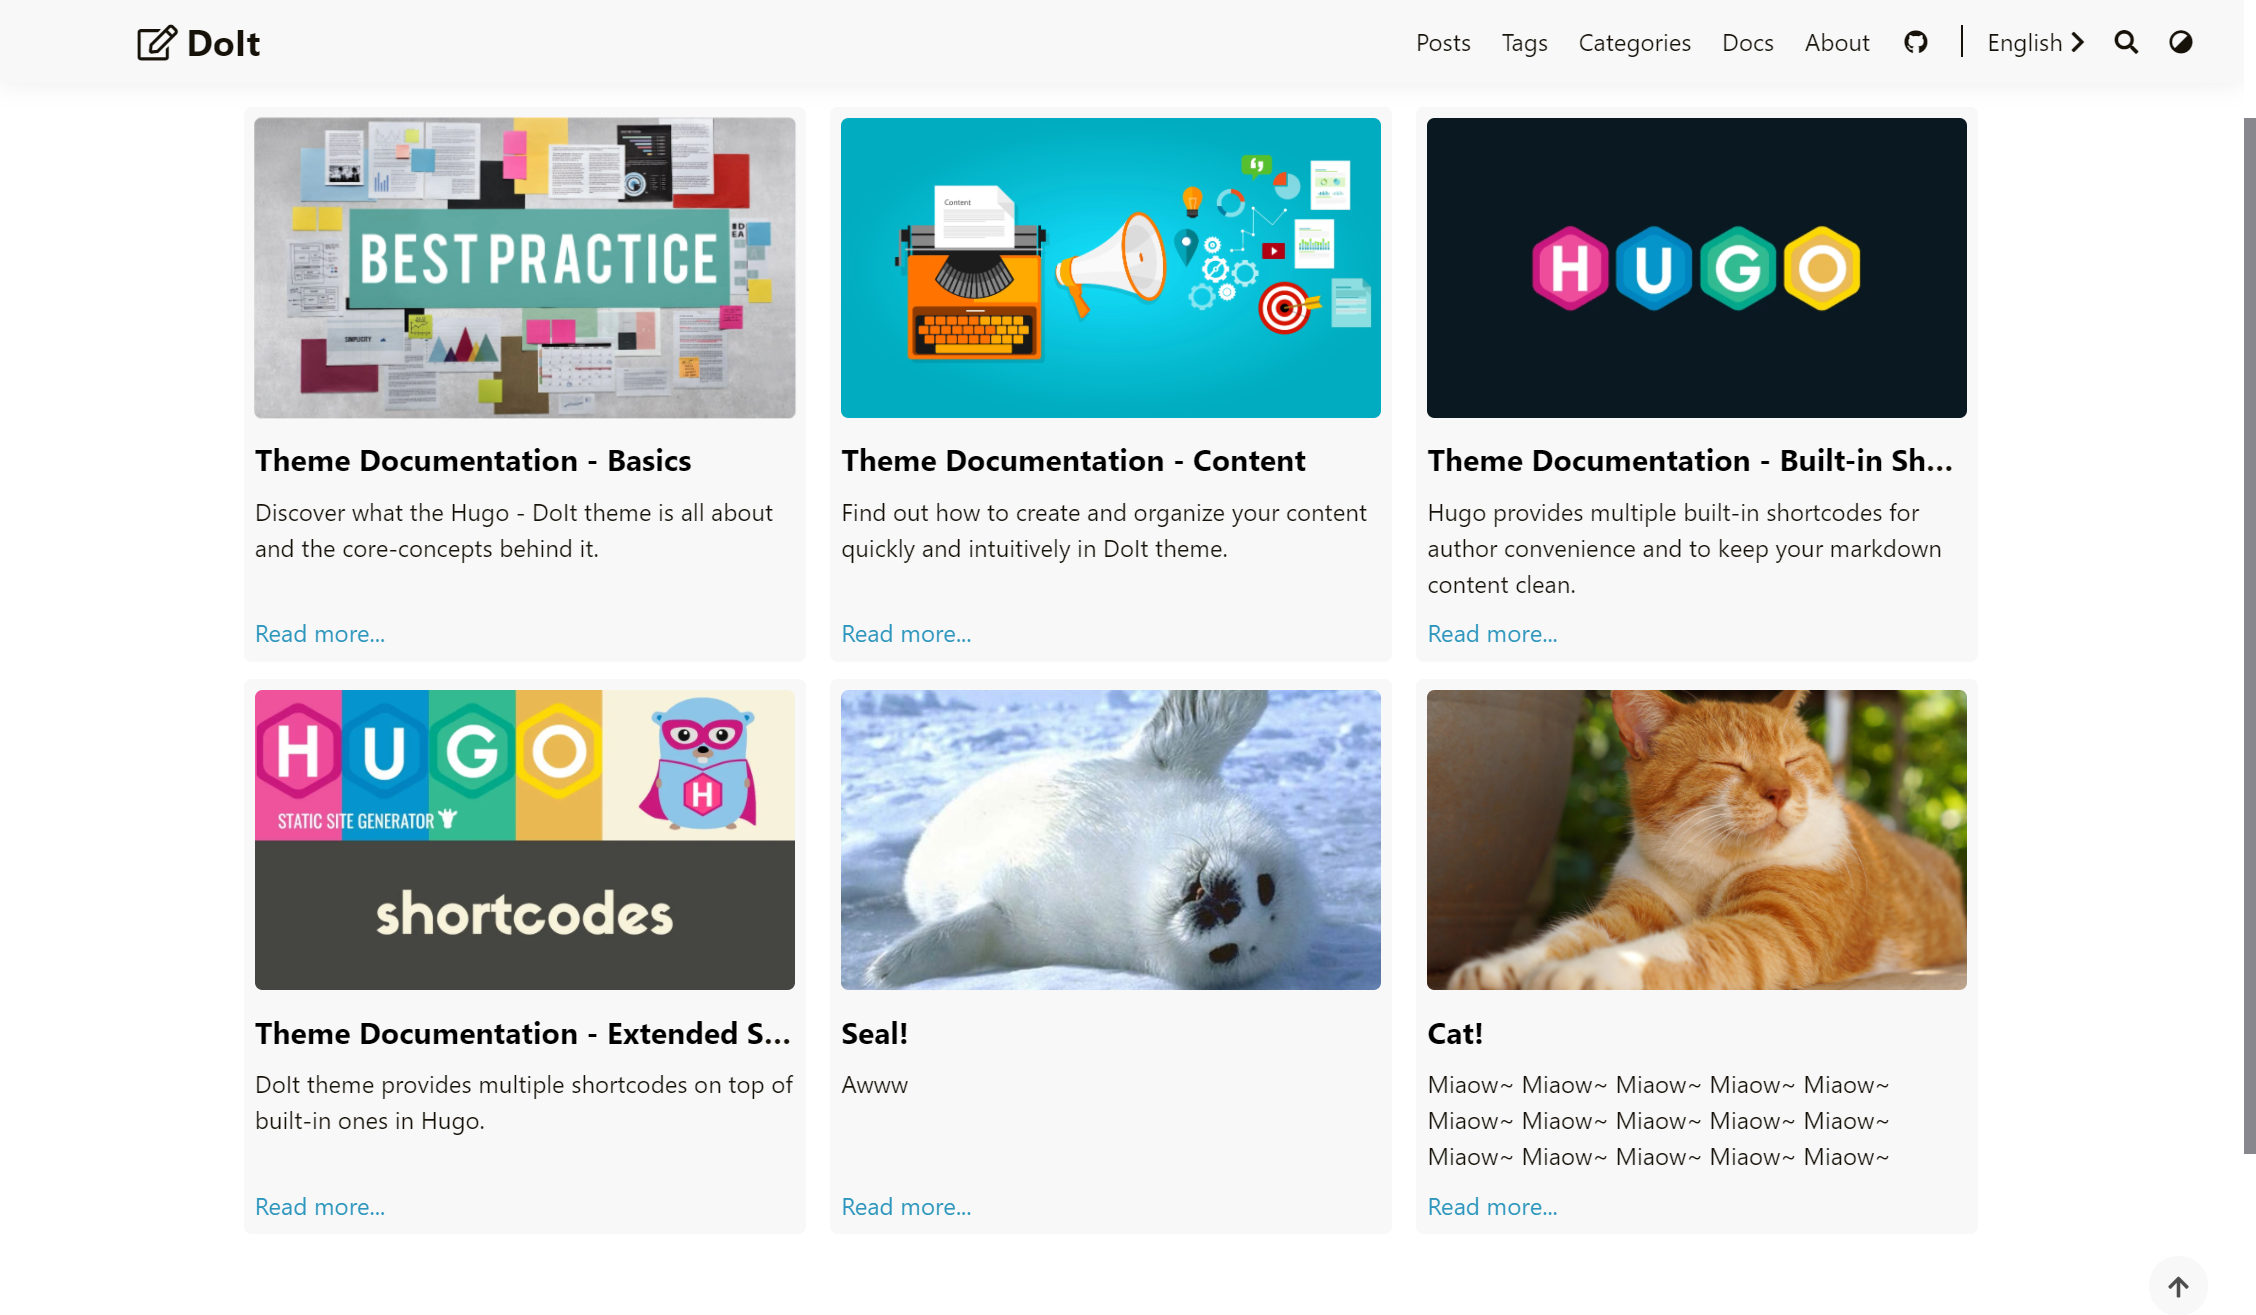Screen dimensions: 2256x1315
Task: Open the GitHub icon link
Action: pyautogui.click(x=1915, y=42)
